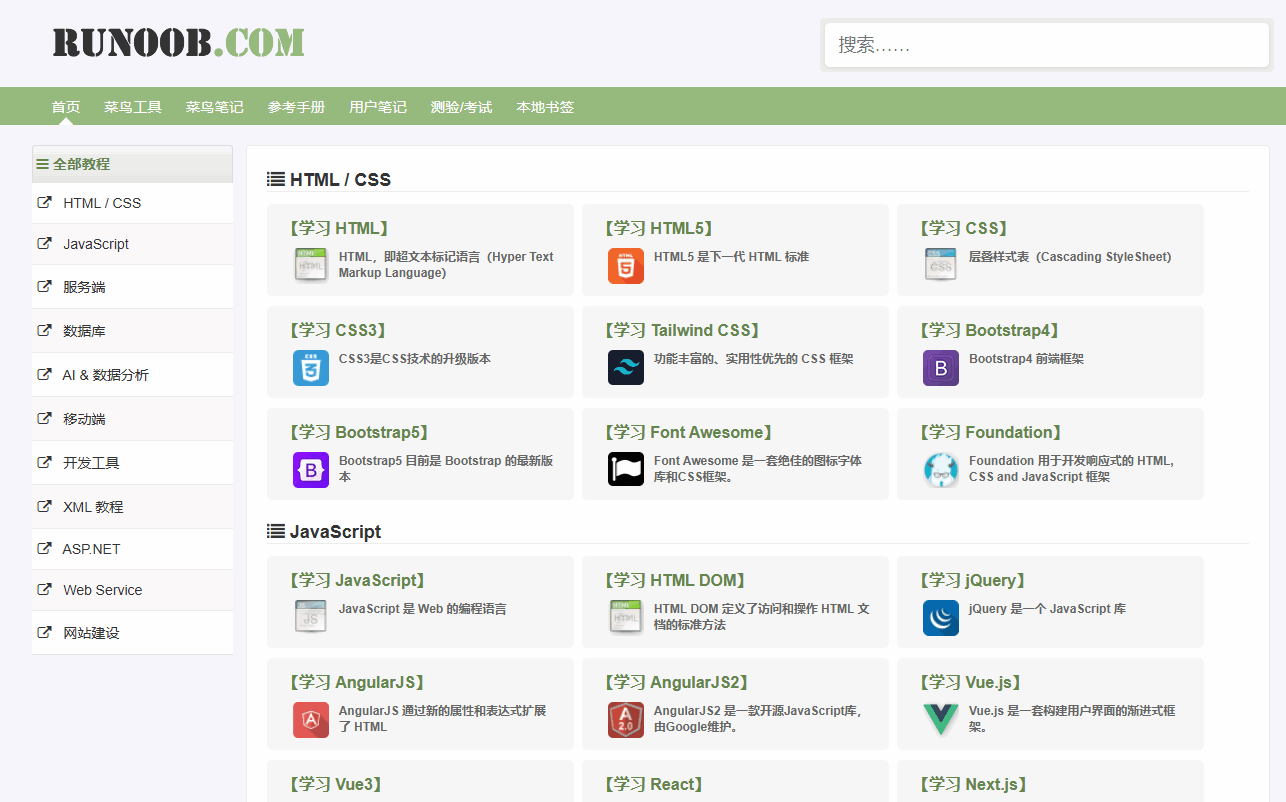Click the blue CSS3 shield icon
Viewport: 1286px width, 802px height.
(311, 368)
